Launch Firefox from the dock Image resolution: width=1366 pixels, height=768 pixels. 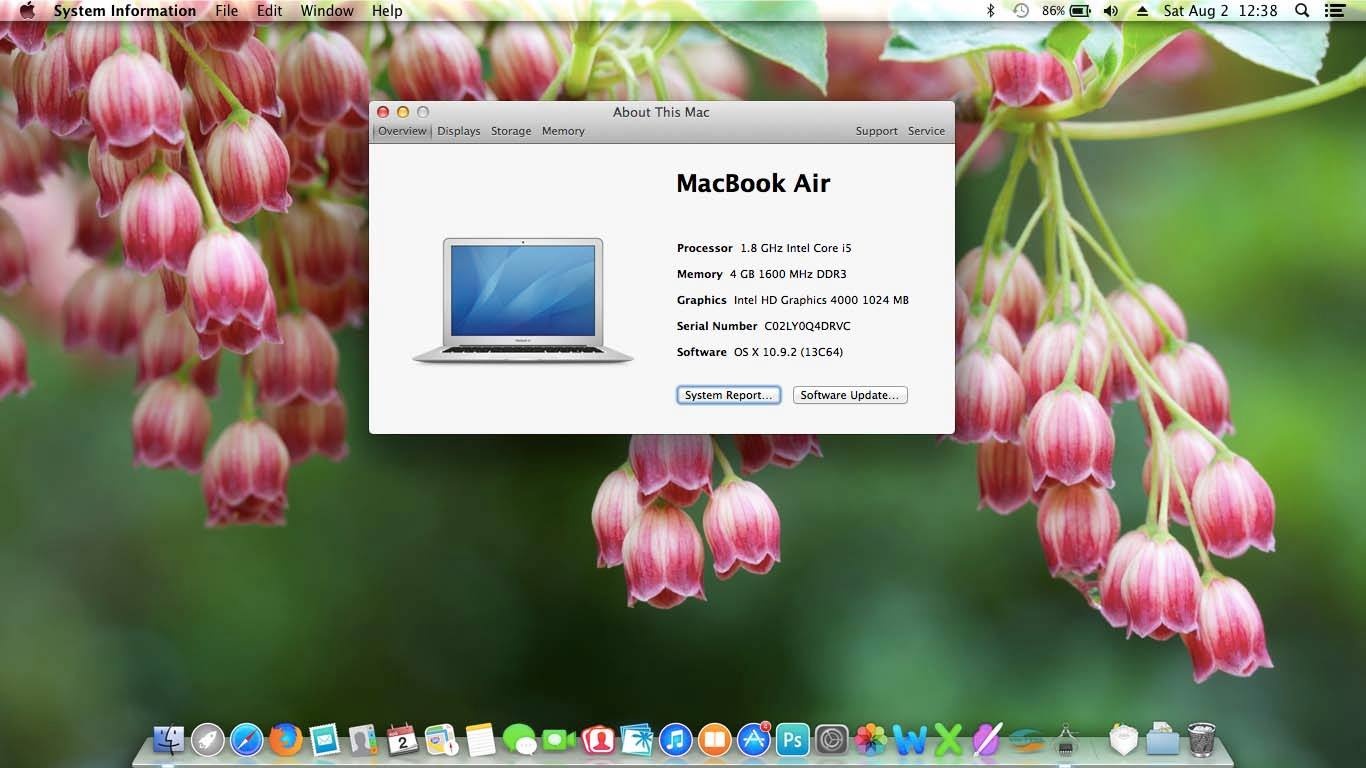285,740
